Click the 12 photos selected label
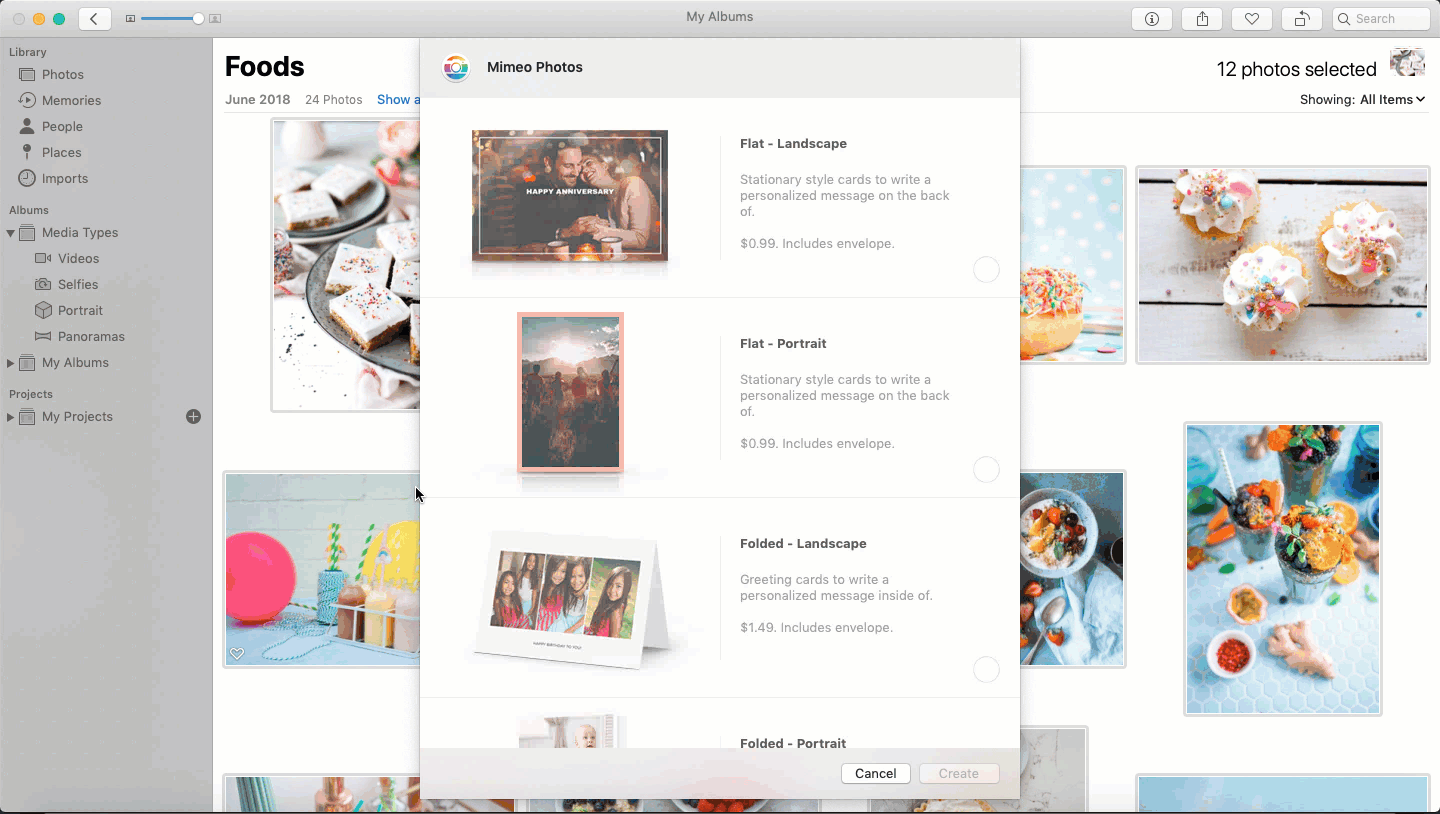 click(x=1296, y=69)
